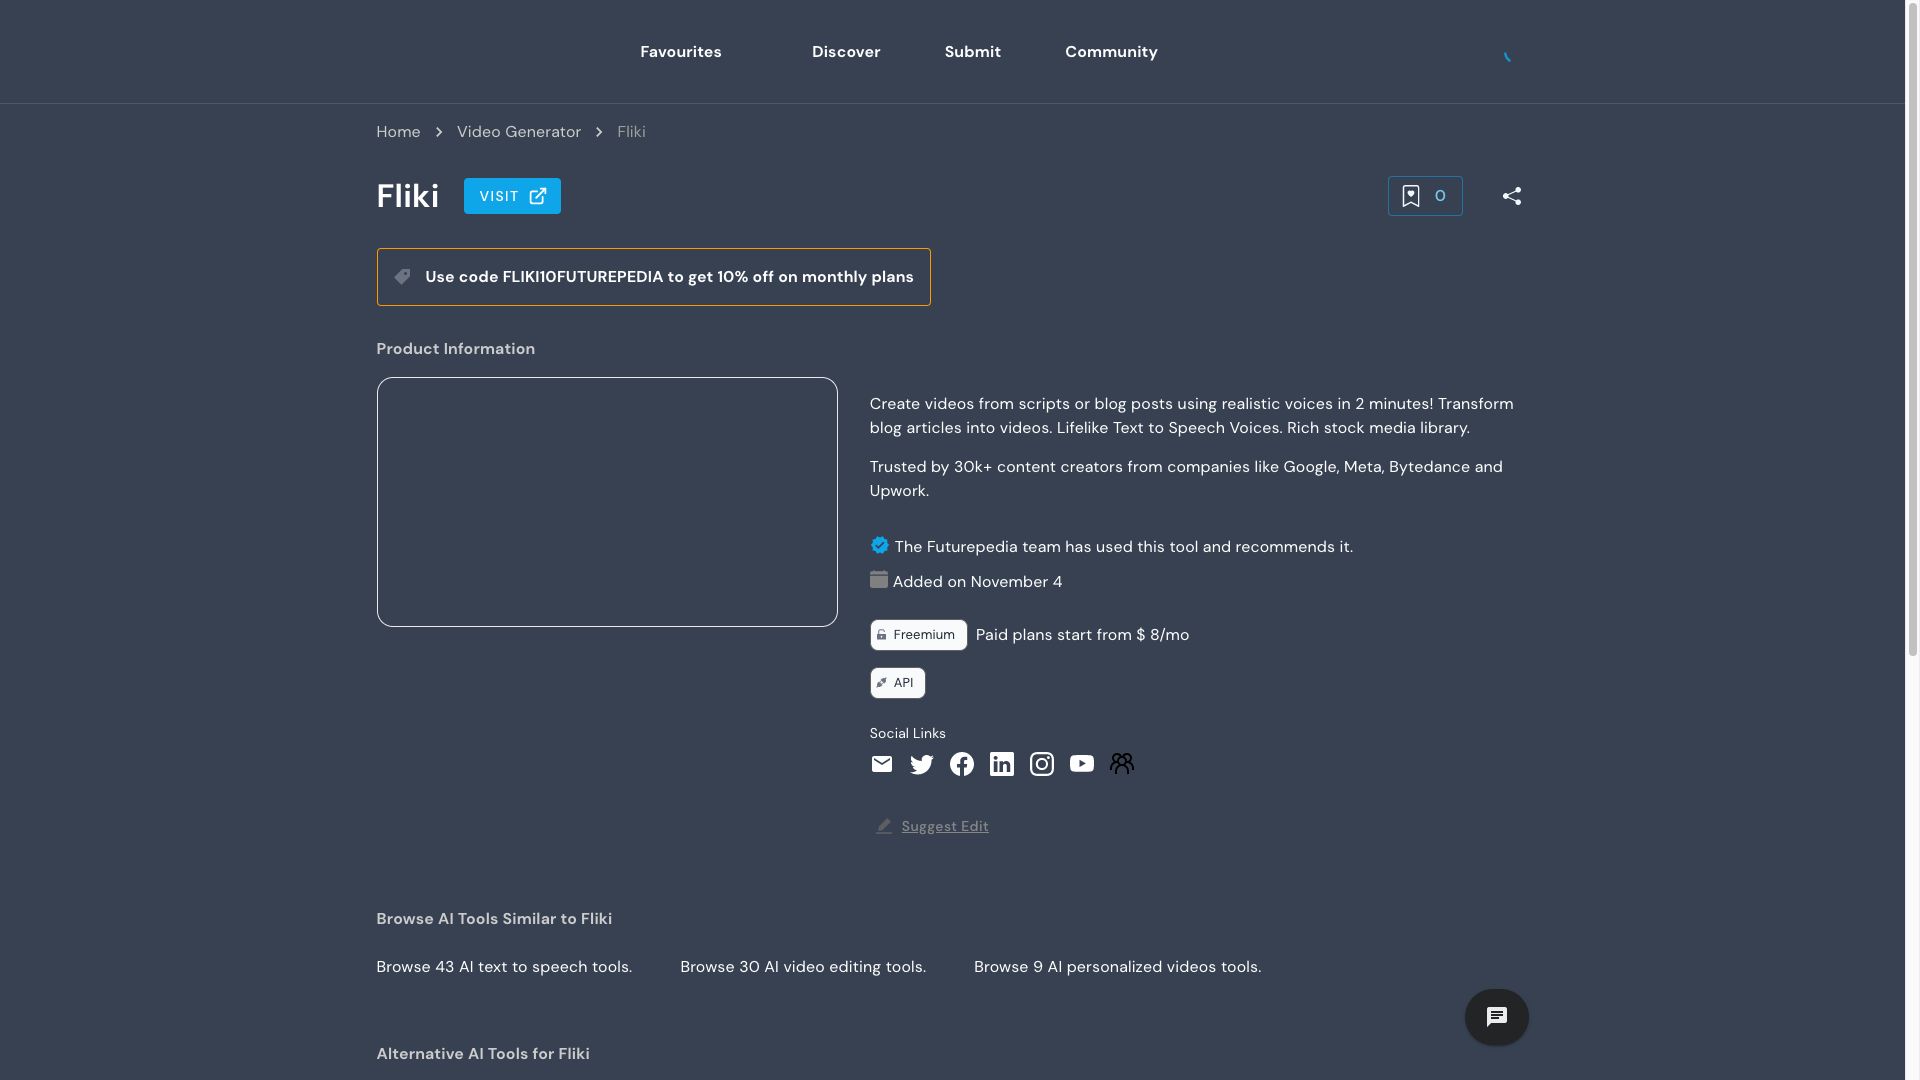
Task: Click the Fliki breadcrumb text
Action: (631, 132)
